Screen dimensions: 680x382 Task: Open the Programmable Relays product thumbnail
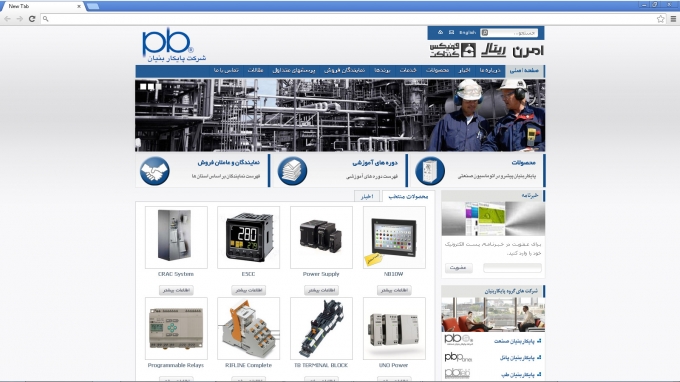click(x=176, y=328)
